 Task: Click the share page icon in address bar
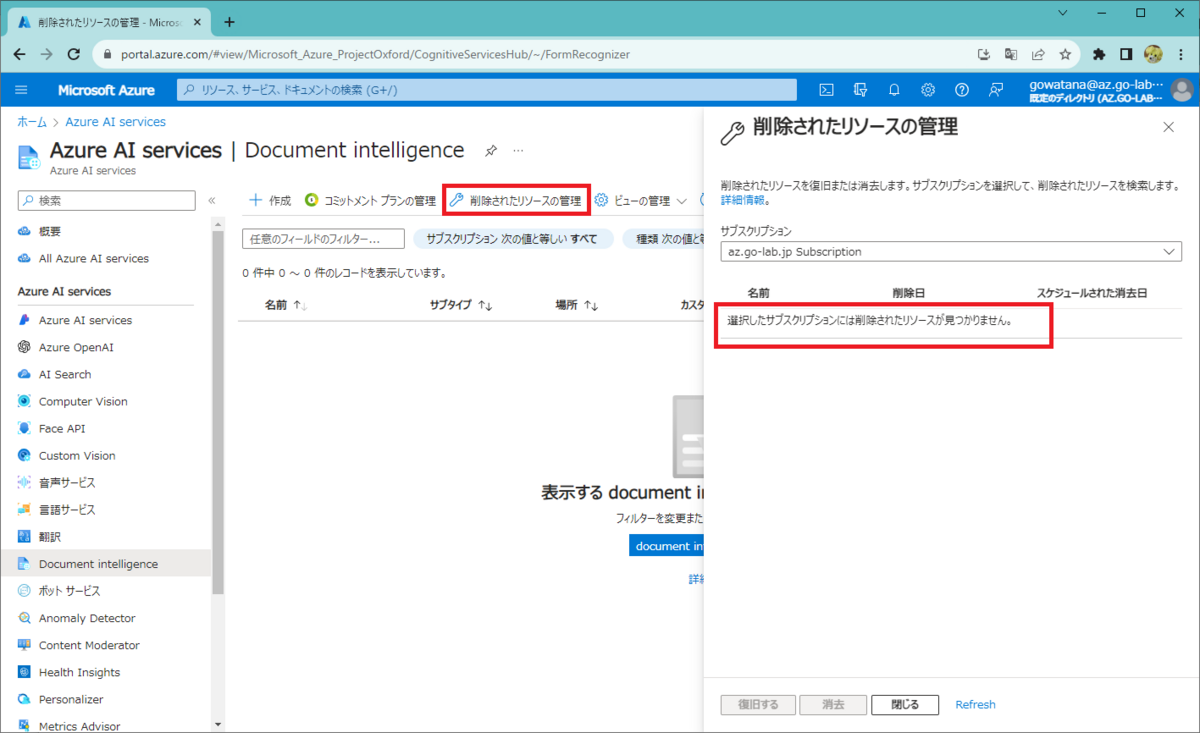point(1039,54)
